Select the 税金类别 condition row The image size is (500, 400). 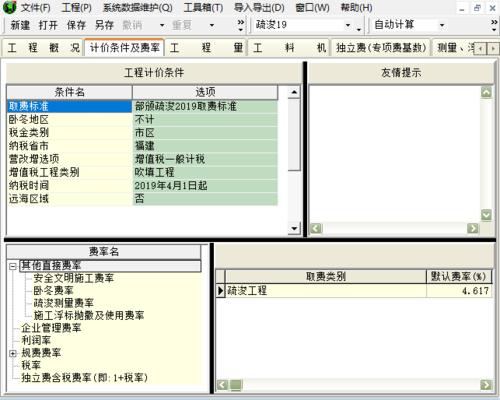click(x=69, y=133)
